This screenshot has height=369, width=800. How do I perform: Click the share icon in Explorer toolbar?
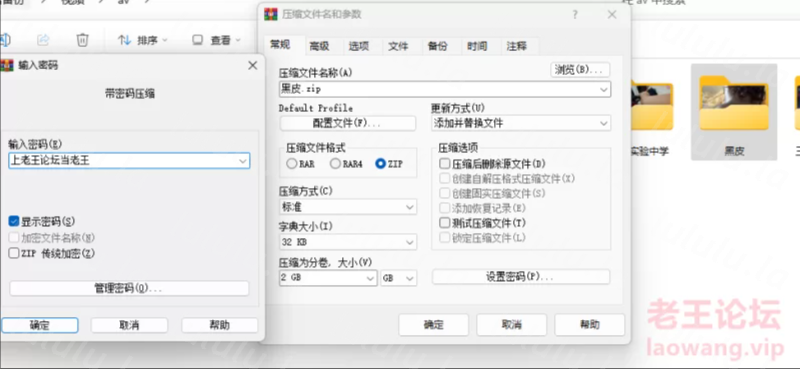click(x=43, y=40)
